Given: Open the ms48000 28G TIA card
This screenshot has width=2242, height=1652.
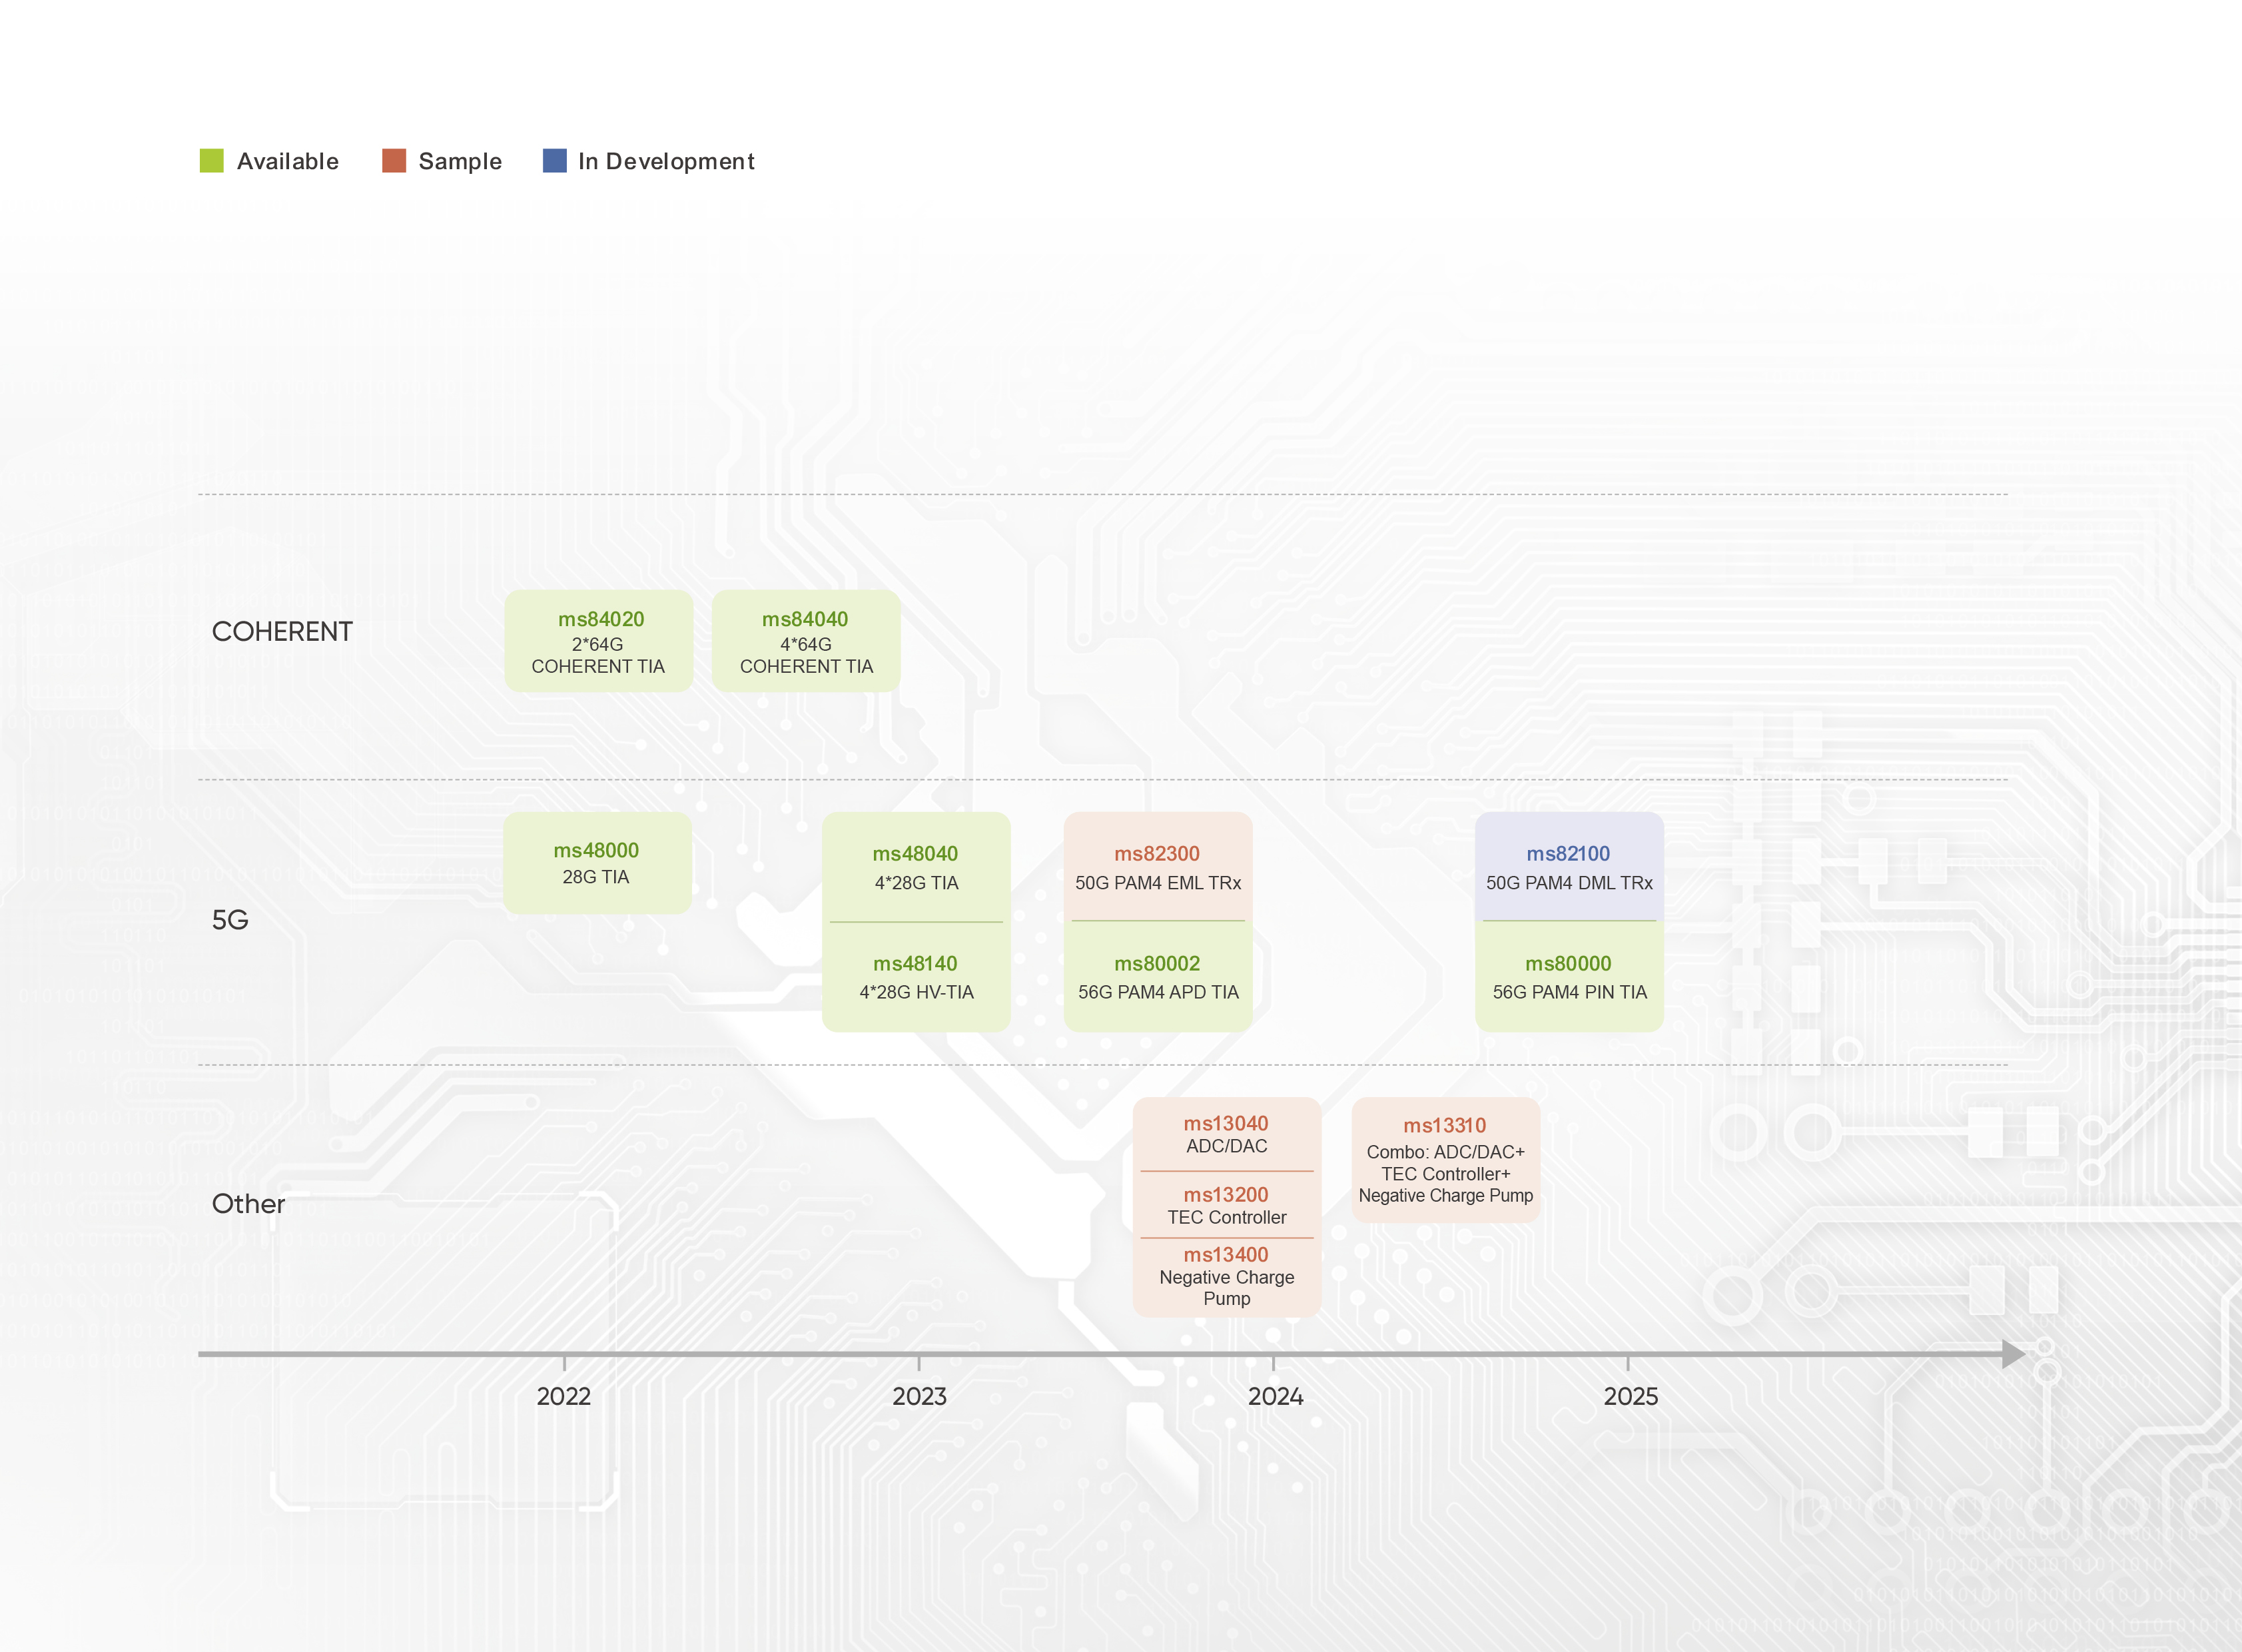Looking at the screenshot, I should tap(597, 862).
